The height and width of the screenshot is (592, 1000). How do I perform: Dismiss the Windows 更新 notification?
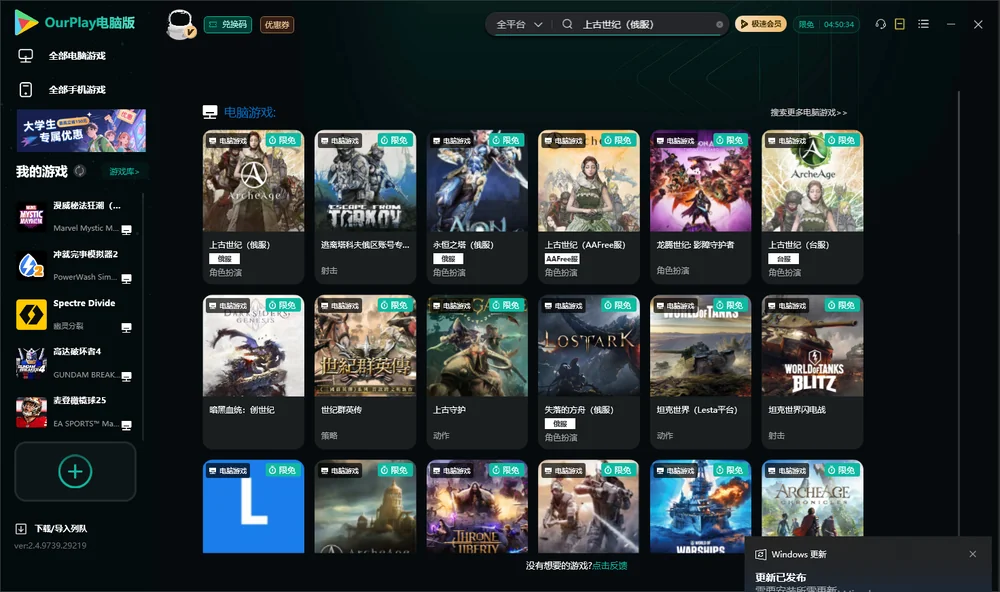973,554
